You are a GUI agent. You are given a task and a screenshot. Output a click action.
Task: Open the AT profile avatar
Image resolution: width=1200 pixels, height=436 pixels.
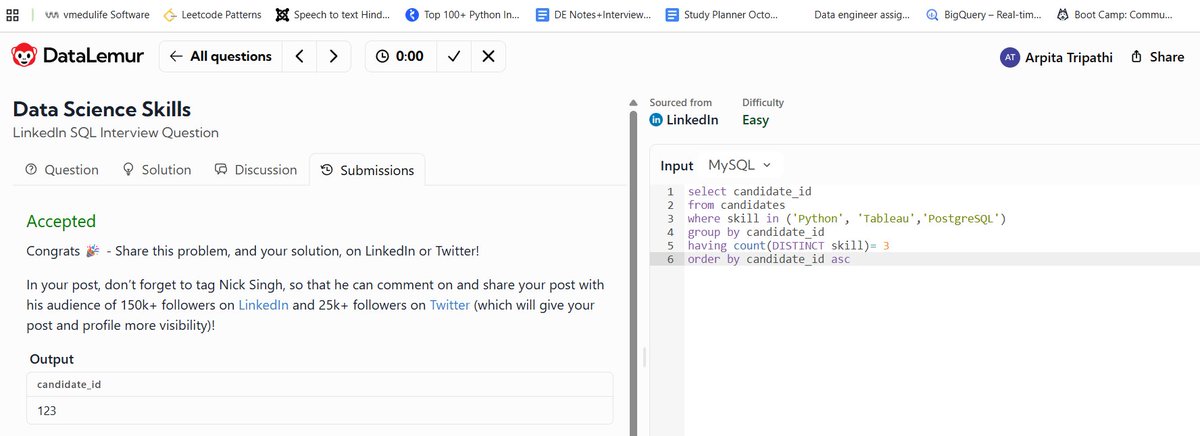[x=1010, y=57]
